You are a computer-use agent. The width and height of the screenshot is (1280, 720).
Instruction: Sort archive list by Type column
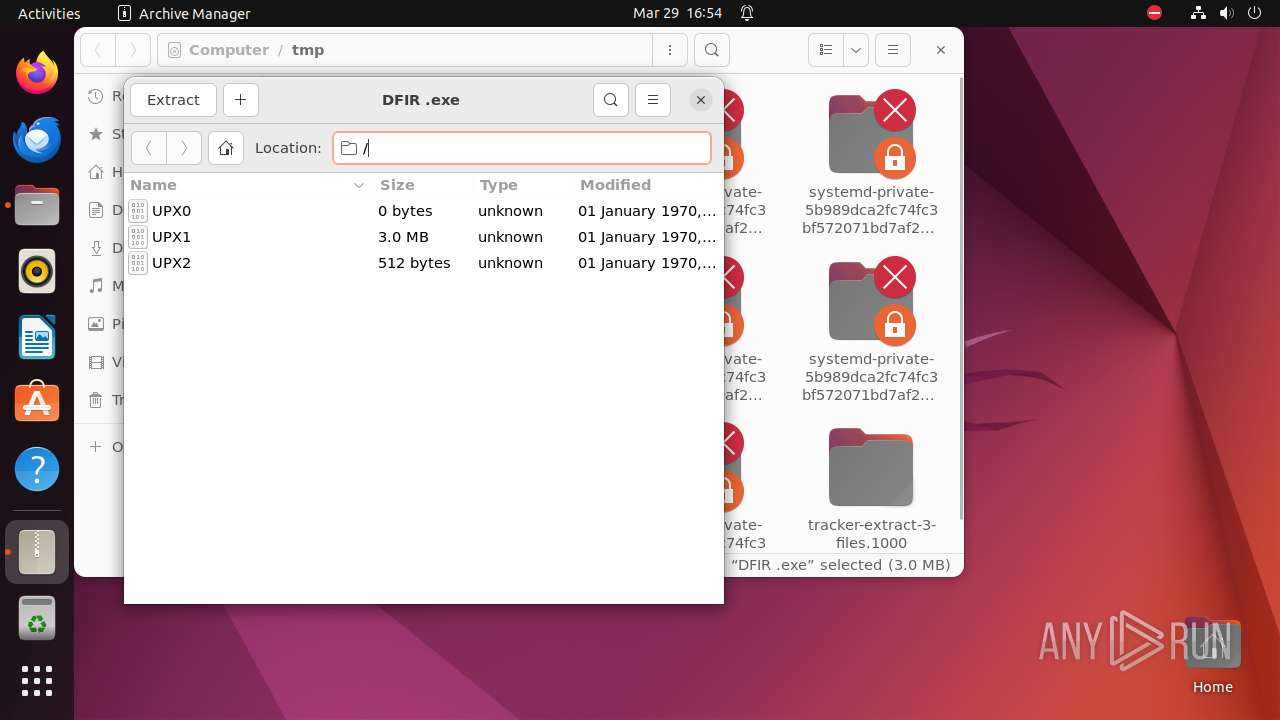click(x=522, y=185)
